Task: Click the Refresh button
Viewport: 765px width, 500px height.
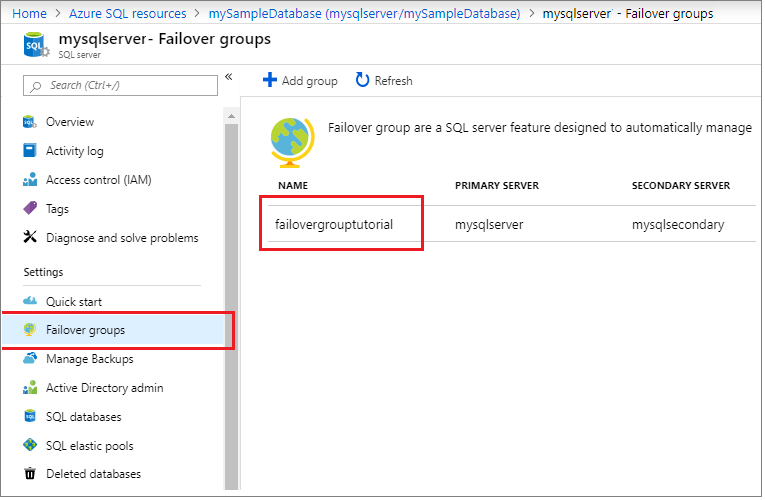Action: 384,80
